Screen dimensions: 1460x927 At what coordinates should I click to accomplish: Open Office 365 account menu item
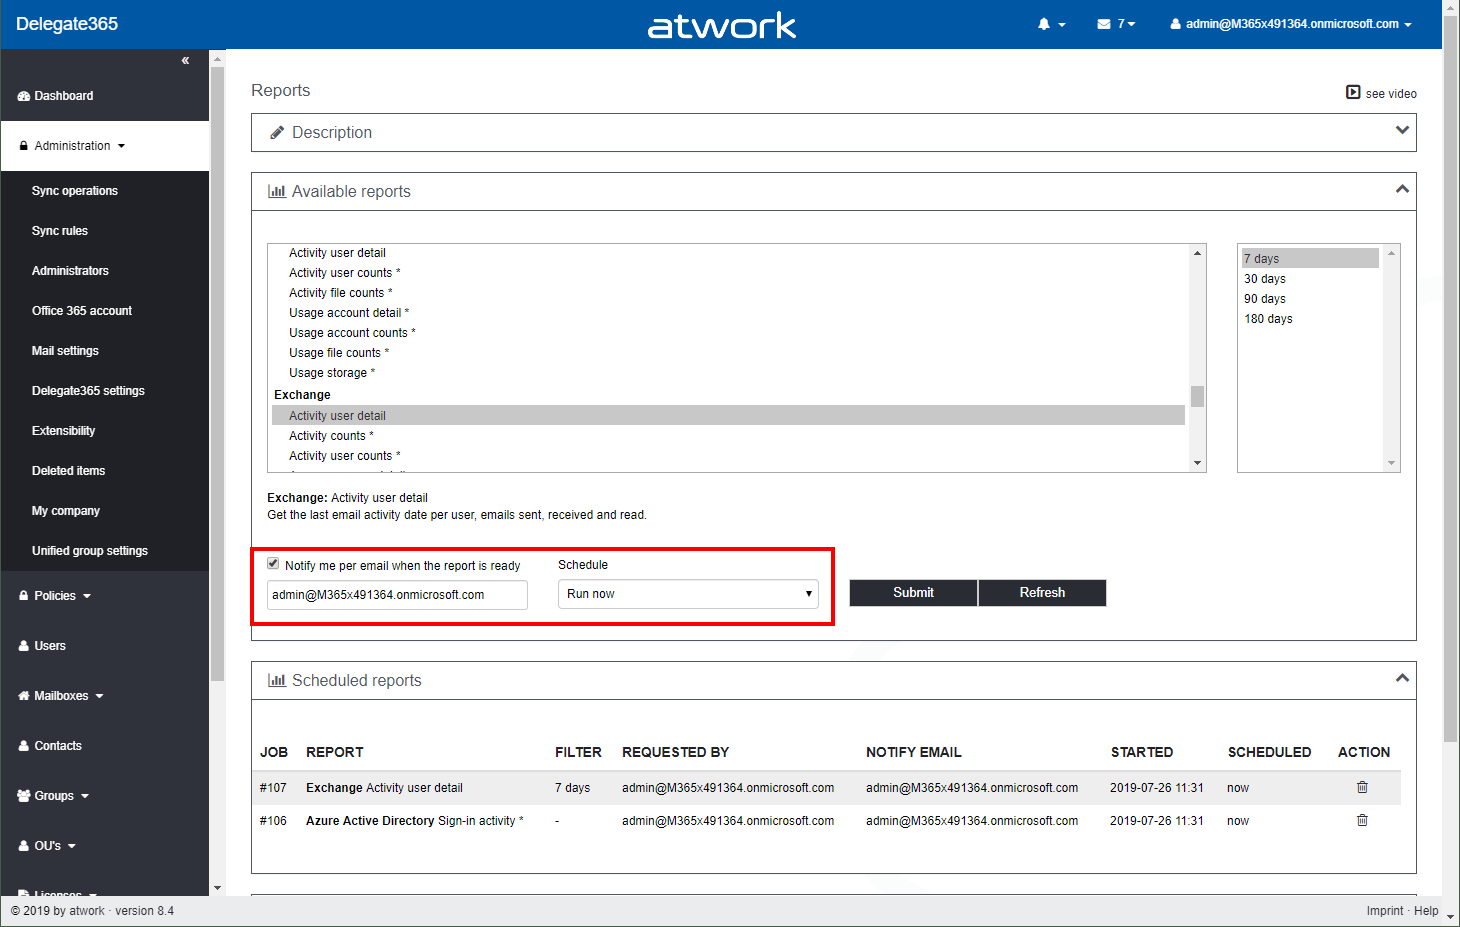coord(82,311)
